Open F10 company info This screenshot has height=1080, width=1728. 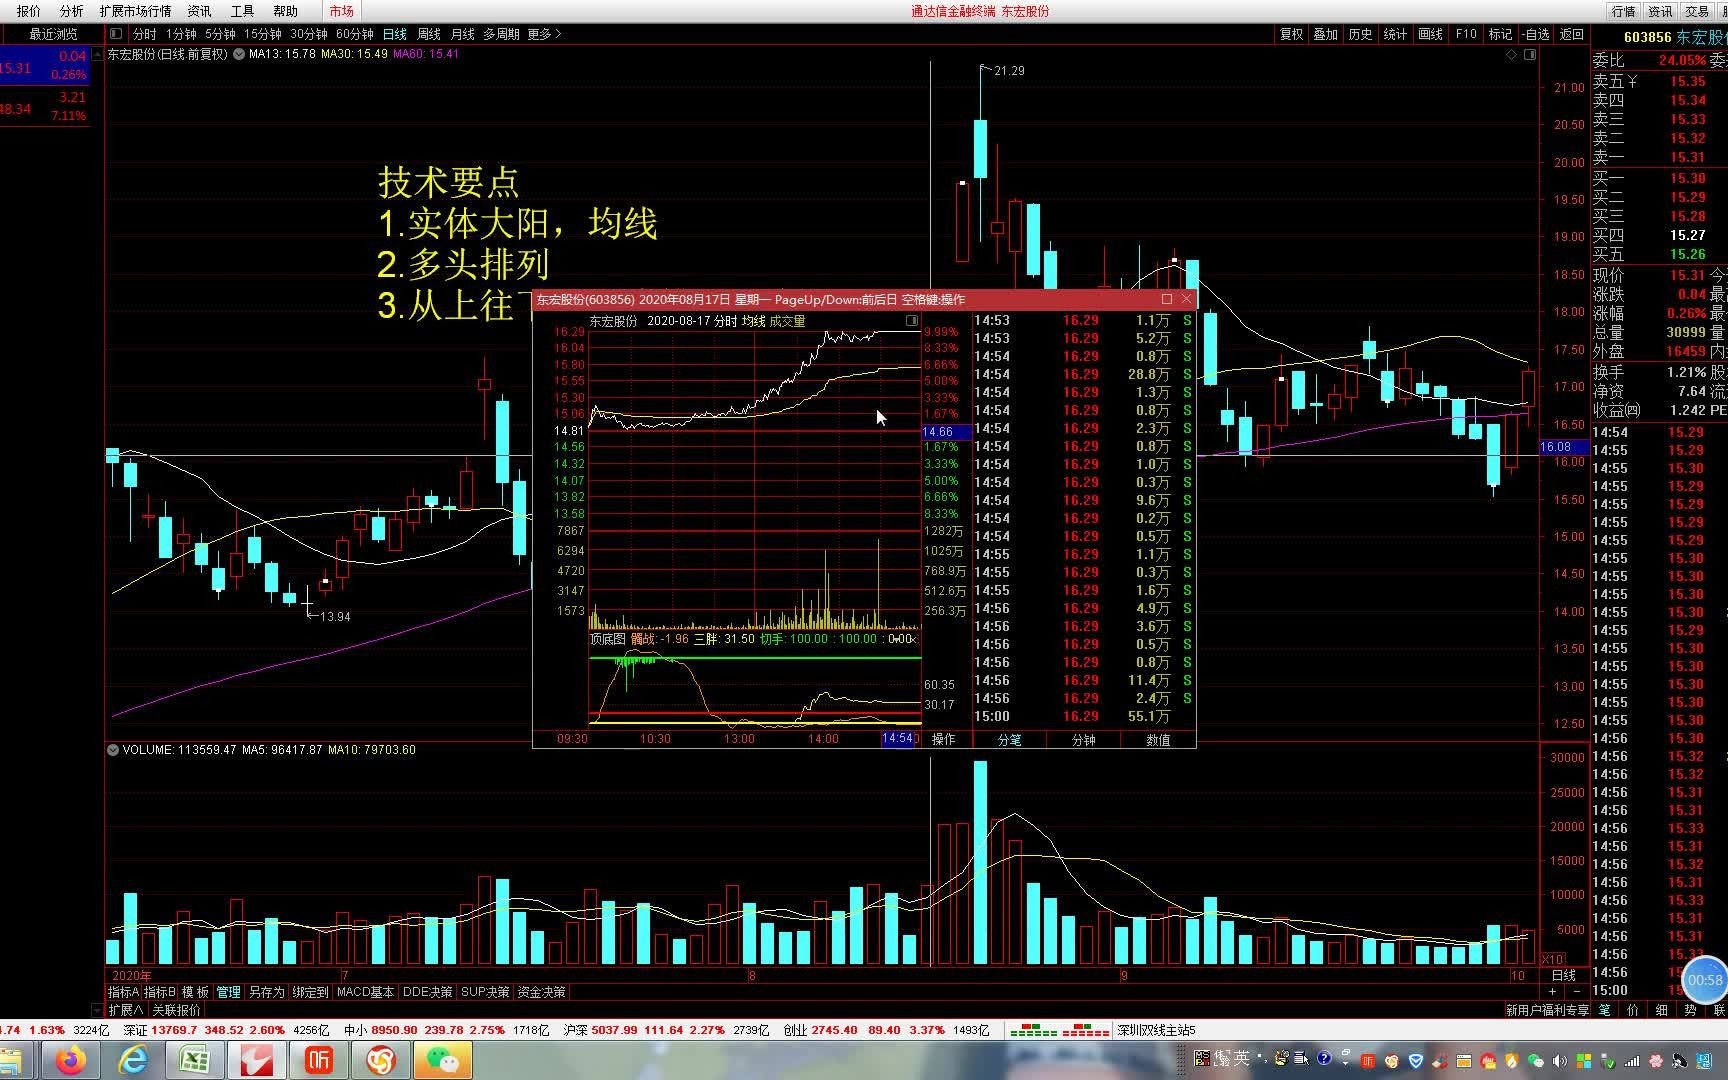pos(1466,34)
